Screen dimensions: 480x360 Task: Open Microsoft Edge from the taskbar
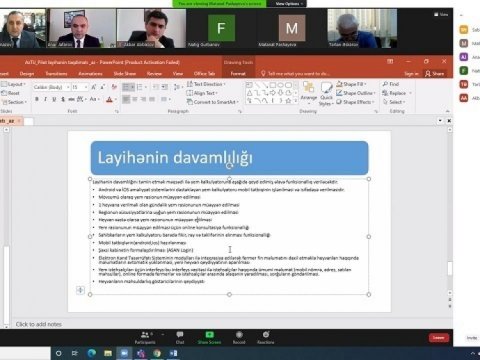tap(91, 353)
